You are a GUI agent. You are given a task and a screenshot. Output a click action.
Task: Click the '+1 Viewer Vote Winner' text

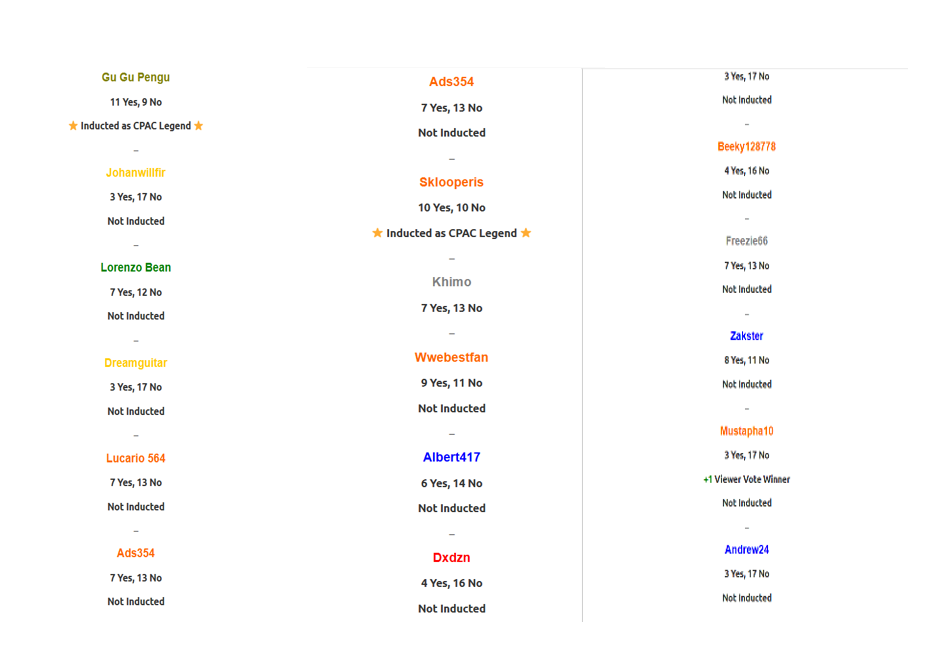point(746,479)
